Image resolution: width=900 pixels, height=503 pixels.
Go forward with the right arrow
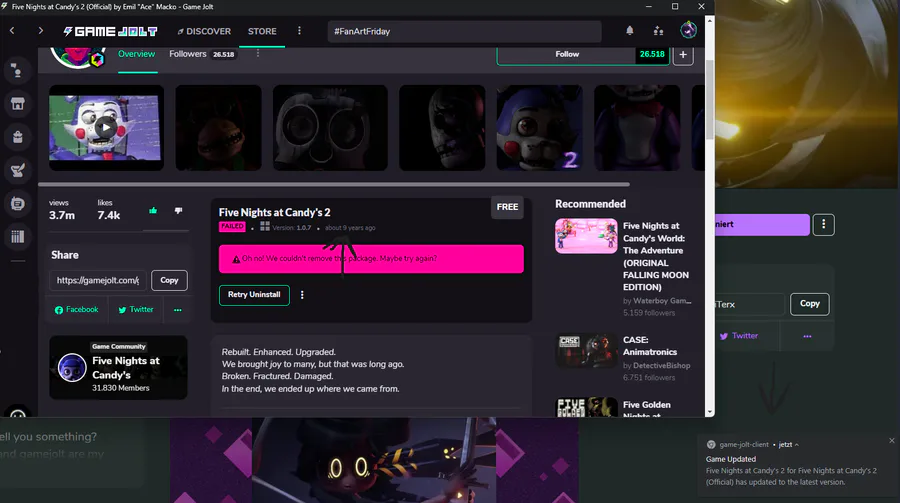[41, 31]
